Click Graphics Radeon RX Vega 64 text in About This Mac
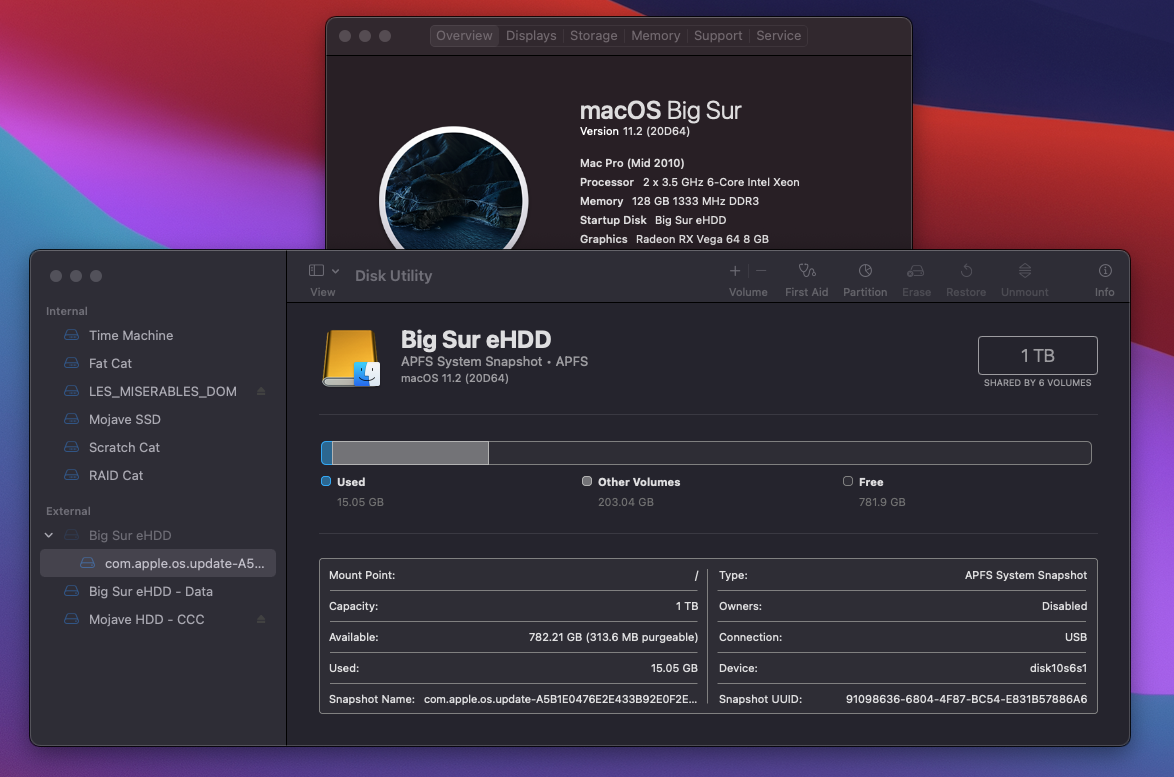This screenshot has height=777, width=1174. pyautogui.click(x=674, y=239)
